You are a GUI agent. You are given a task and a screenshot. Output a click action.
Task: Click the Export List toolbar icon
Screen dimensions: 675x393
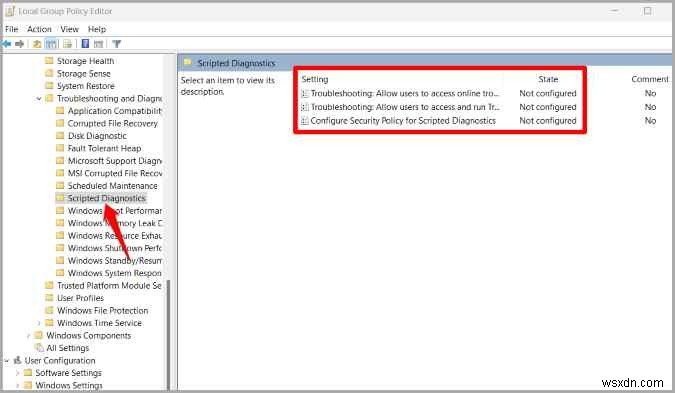(68, 43)
